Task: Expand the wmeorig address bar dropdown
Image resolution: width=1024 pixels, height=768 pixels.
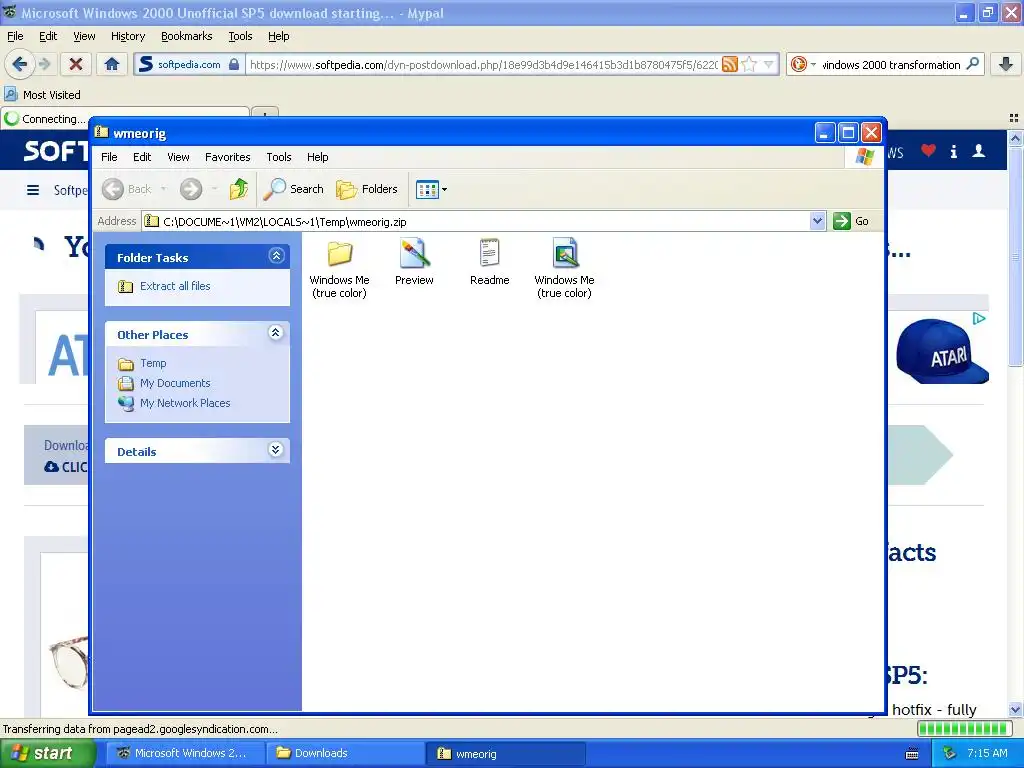Action: (817, 221)
